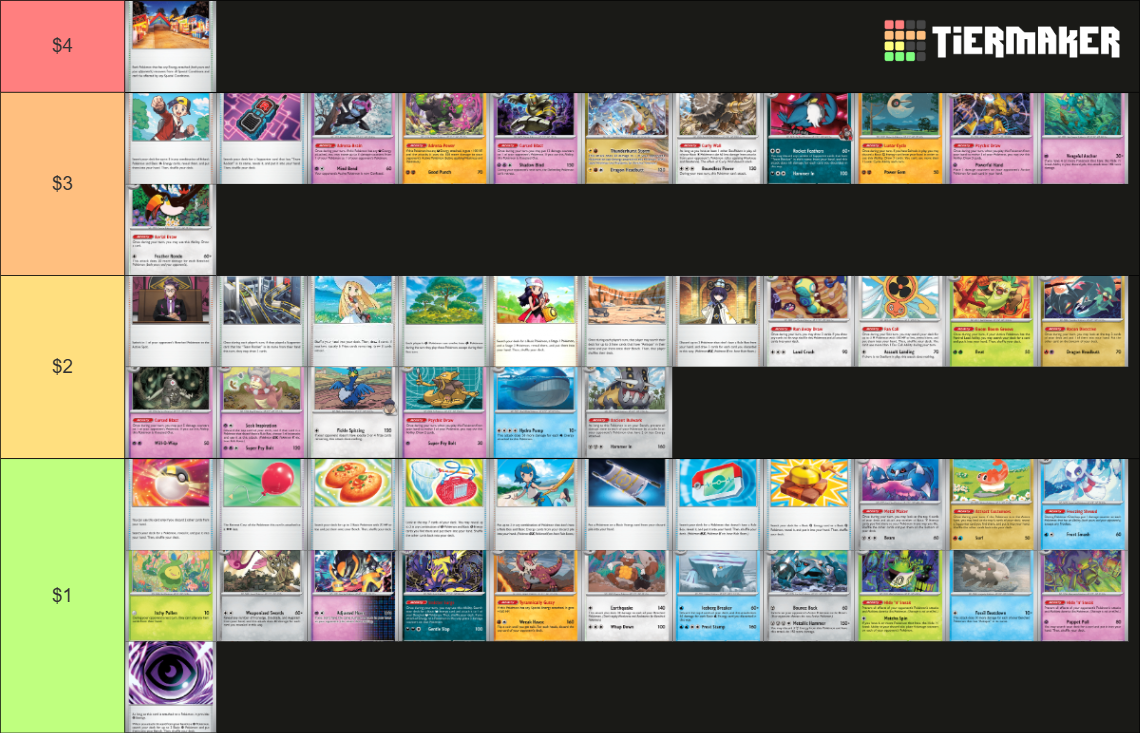The image size is (1140, 733).
Task: Select the Poppet Pull pink card
Action: [x=1083, y=596]
